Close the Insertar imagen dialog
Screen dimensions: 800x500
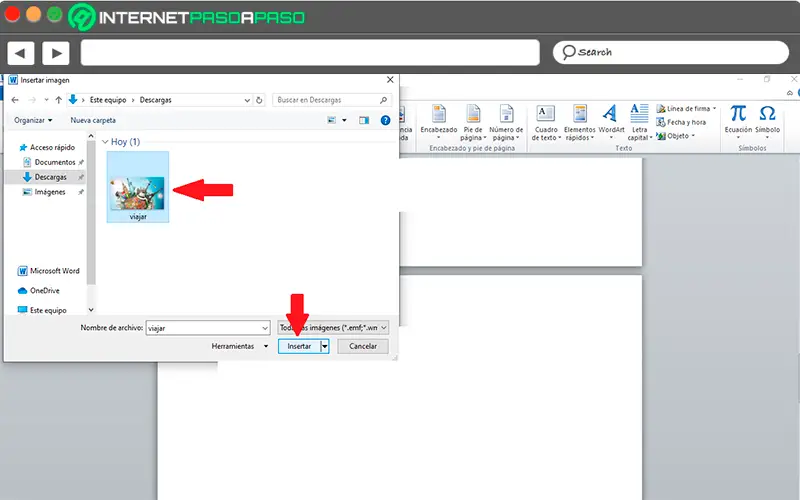pos(390,80)
